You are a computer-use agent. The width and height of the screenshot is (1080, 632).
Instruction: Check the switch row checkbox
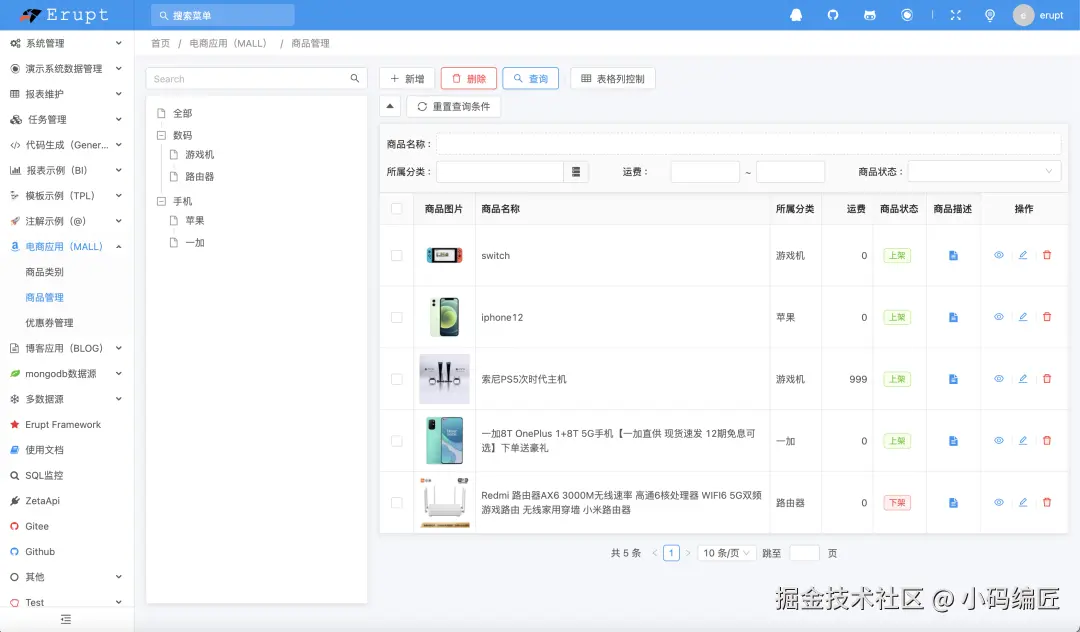pyautogui.click(x=397, y=255)
